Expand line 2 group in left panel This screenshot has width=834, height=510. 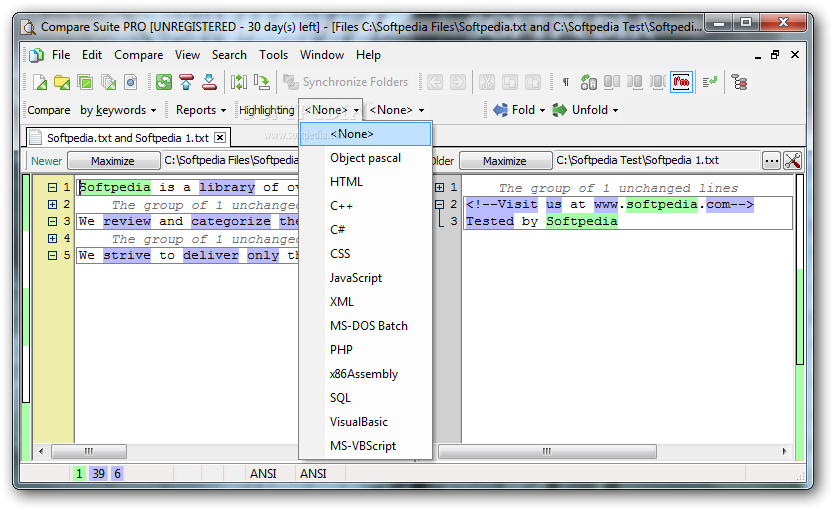[x=52, y=204]
